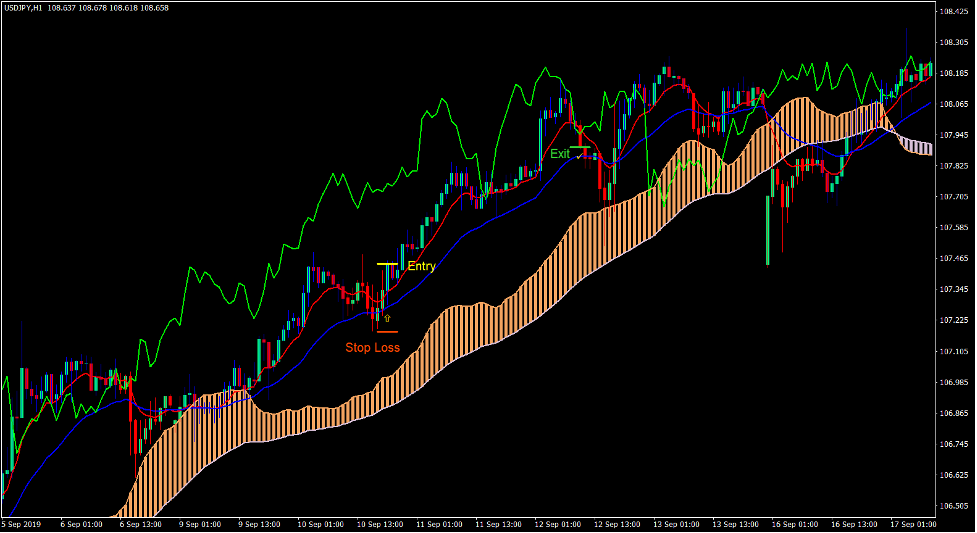Click the orange Stop Loss text label

click(x=372, y=348)
